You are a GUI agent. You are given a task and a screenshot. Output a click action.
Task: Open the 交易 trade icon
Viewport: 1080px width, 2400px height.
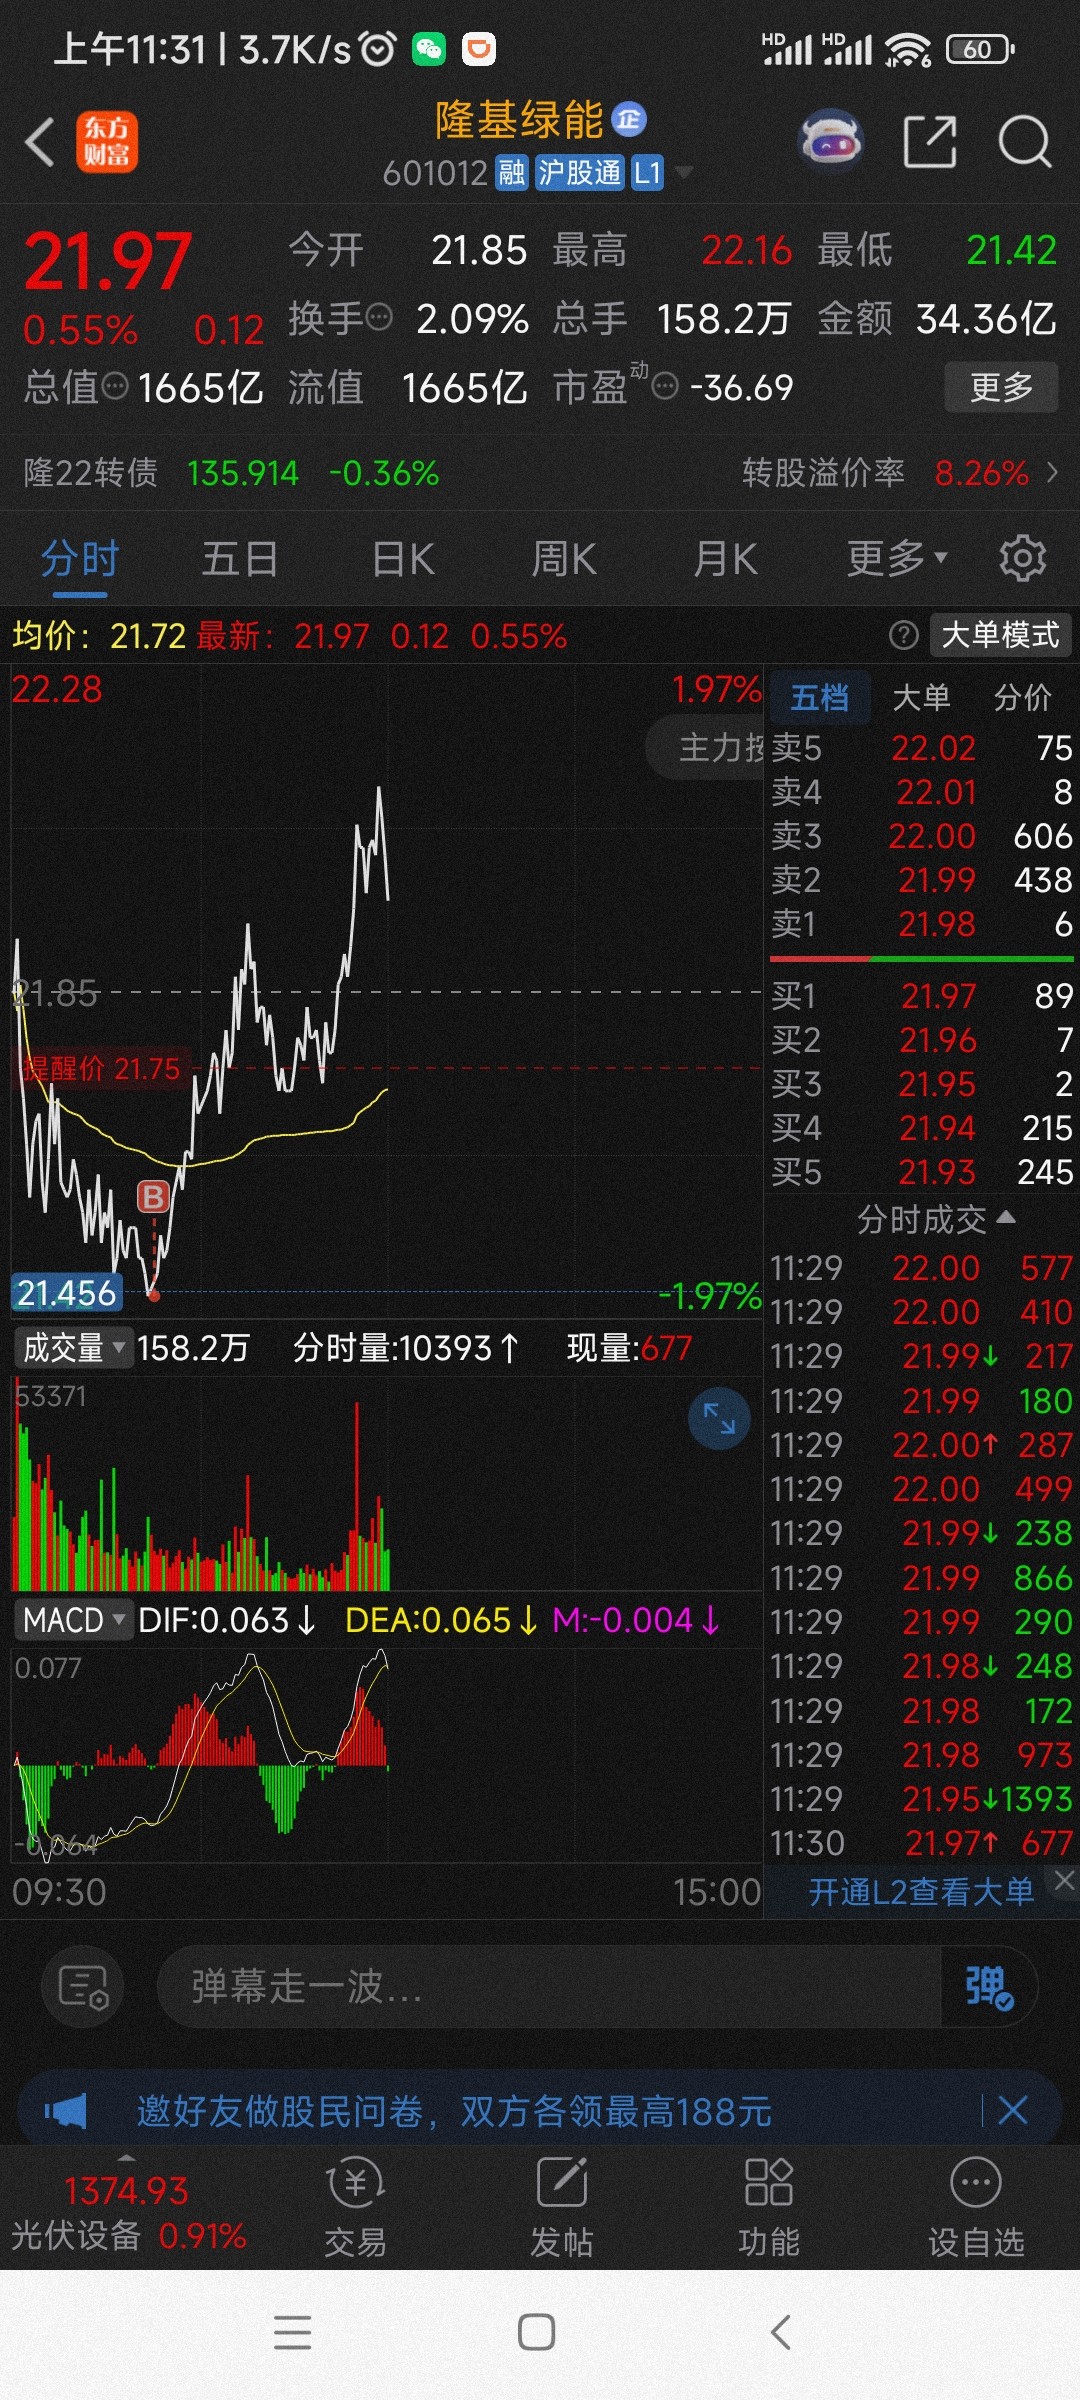click(355, 2207)
